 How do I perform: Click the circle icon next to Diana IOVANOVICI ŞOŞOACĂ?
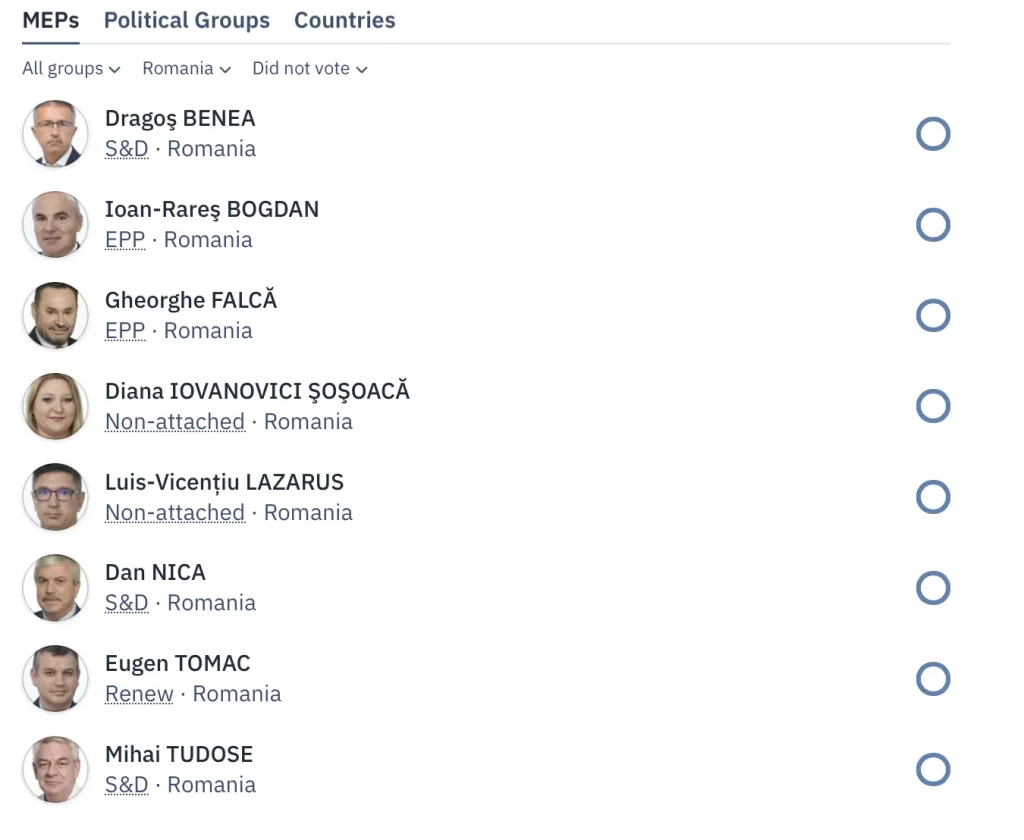click(932, 406)
